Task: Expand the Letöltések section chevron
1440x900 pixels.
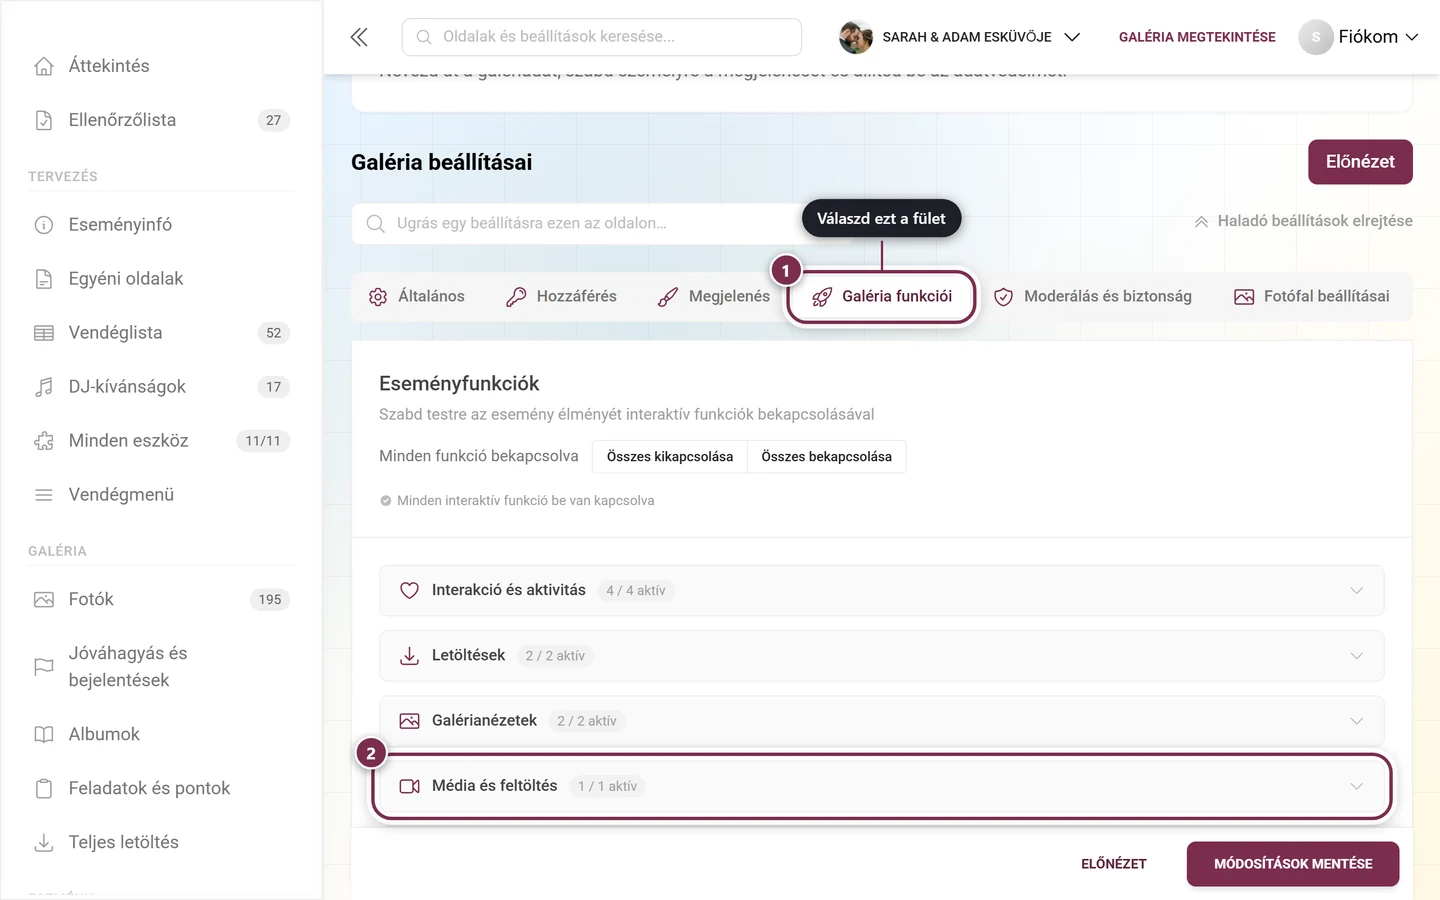Action: tap(1356, 656)
